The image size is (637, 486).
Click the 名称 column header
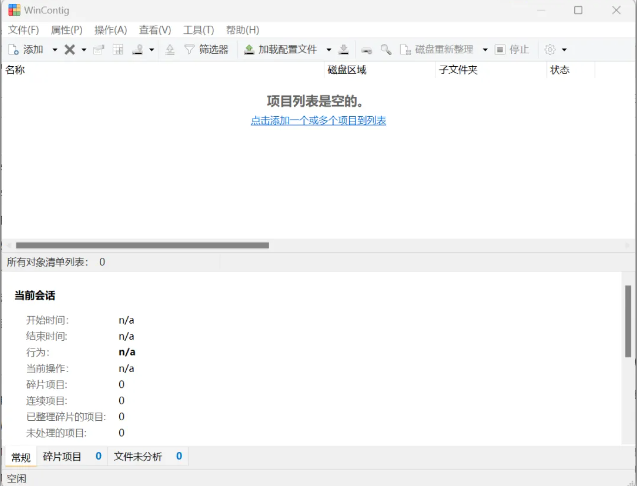[x=16, y=70]
